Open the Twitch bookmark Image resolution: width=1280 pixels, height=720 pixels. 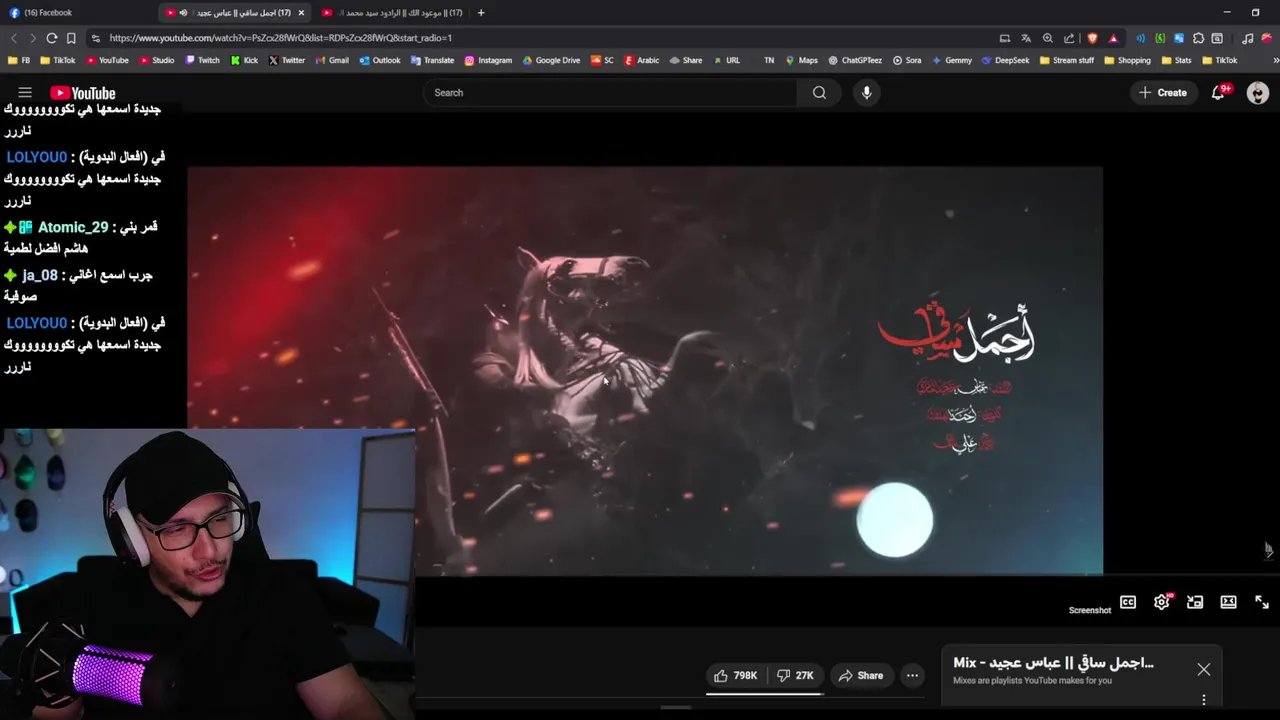tap(202, 60)
